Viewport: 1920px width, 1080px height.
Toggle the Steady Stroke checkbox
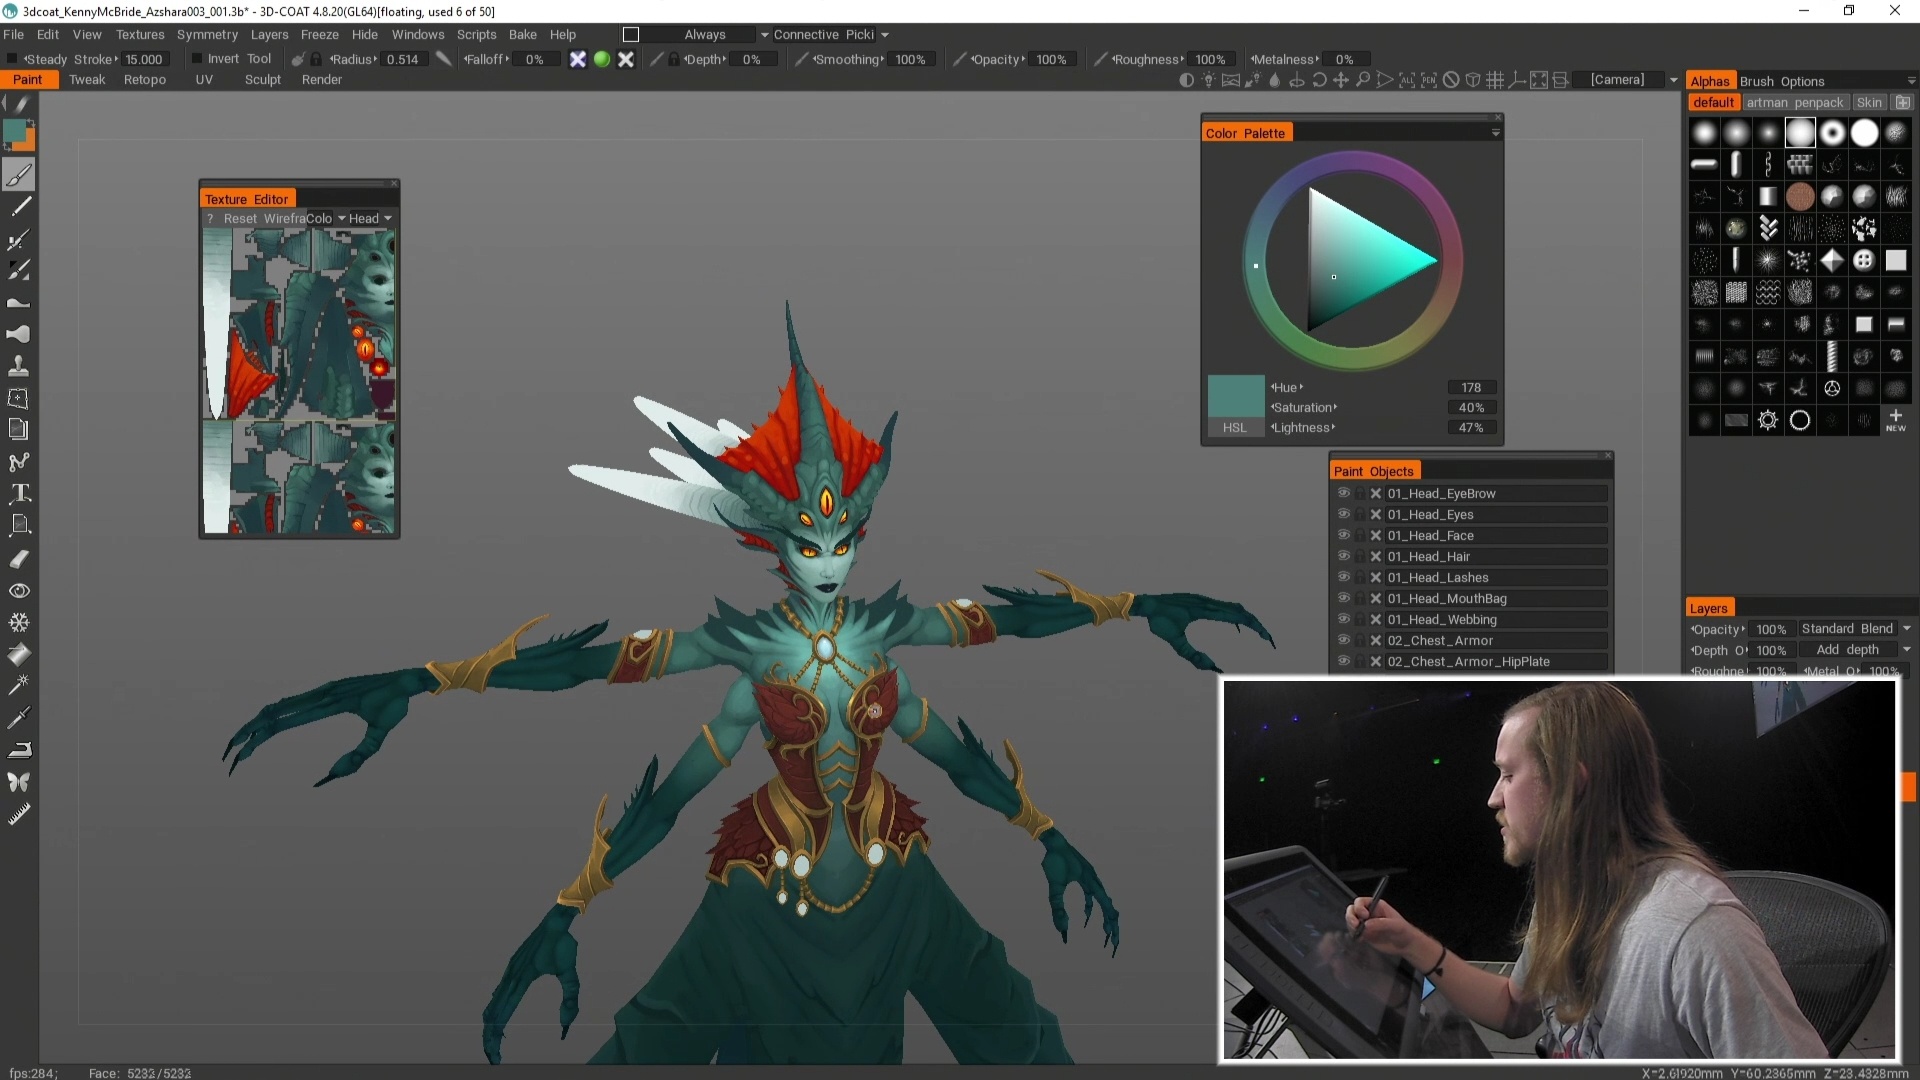(x=12, y=59)
